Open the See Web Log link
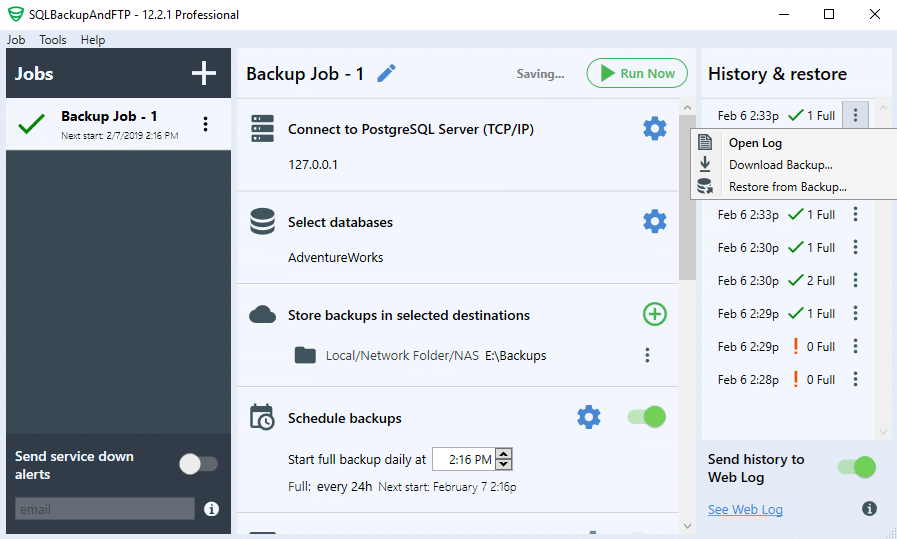Viewport: 897px width, 539px height. click(x=745, y=509)
